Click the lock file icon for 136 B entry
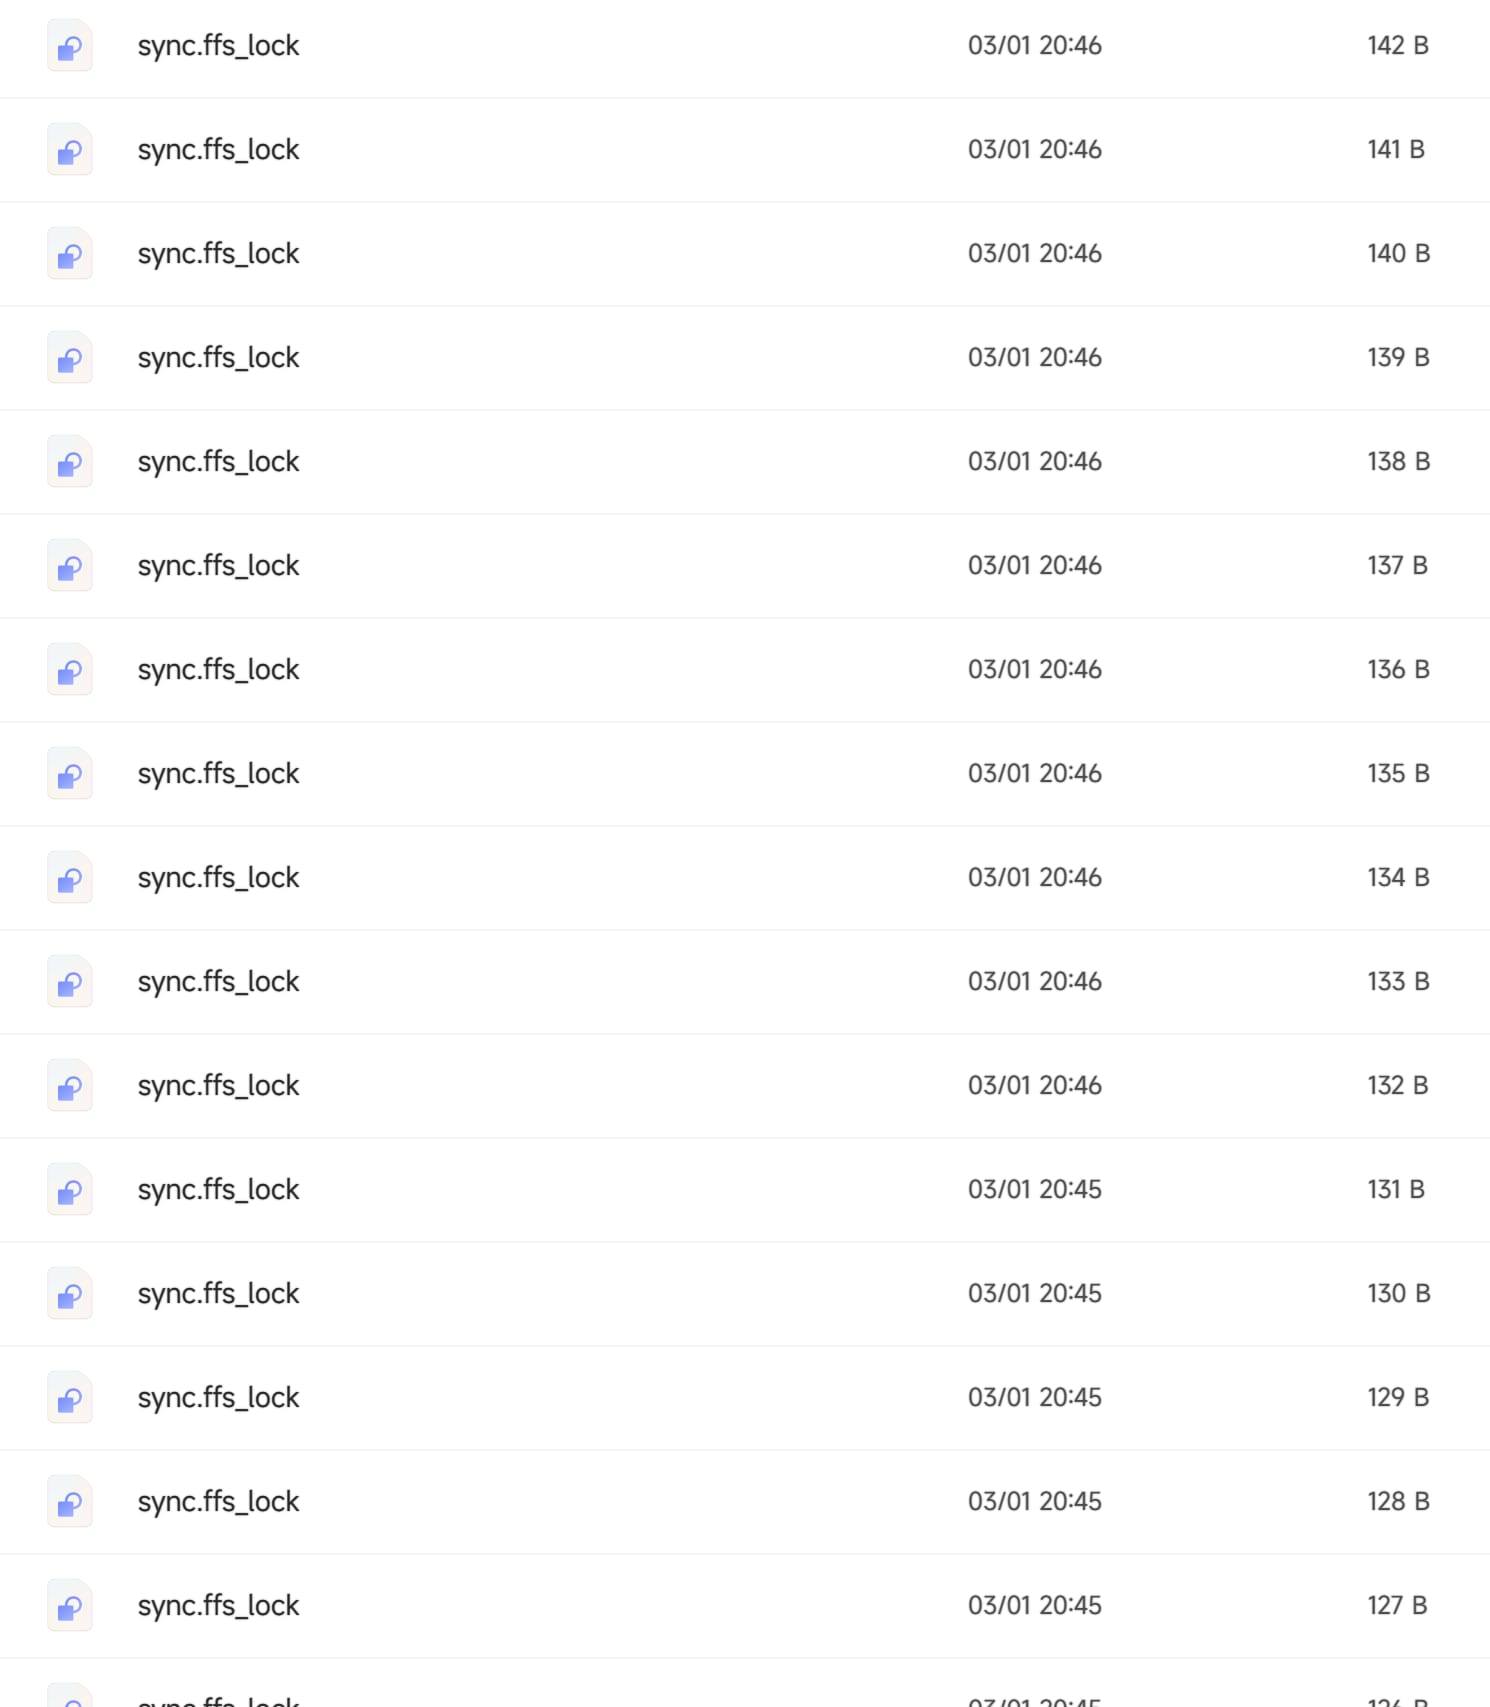Image resolution: width=1490 pixels, height=1707 pixels. point(70,670)
